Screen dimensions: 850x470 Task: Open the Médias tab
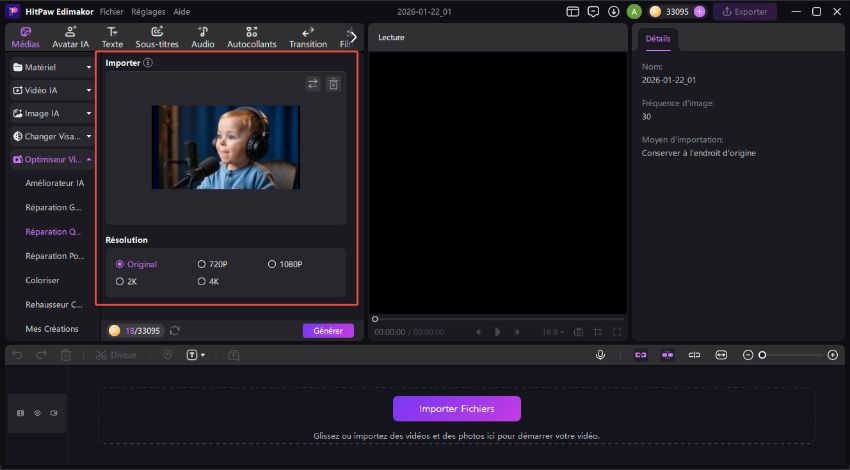coord(25,37)
